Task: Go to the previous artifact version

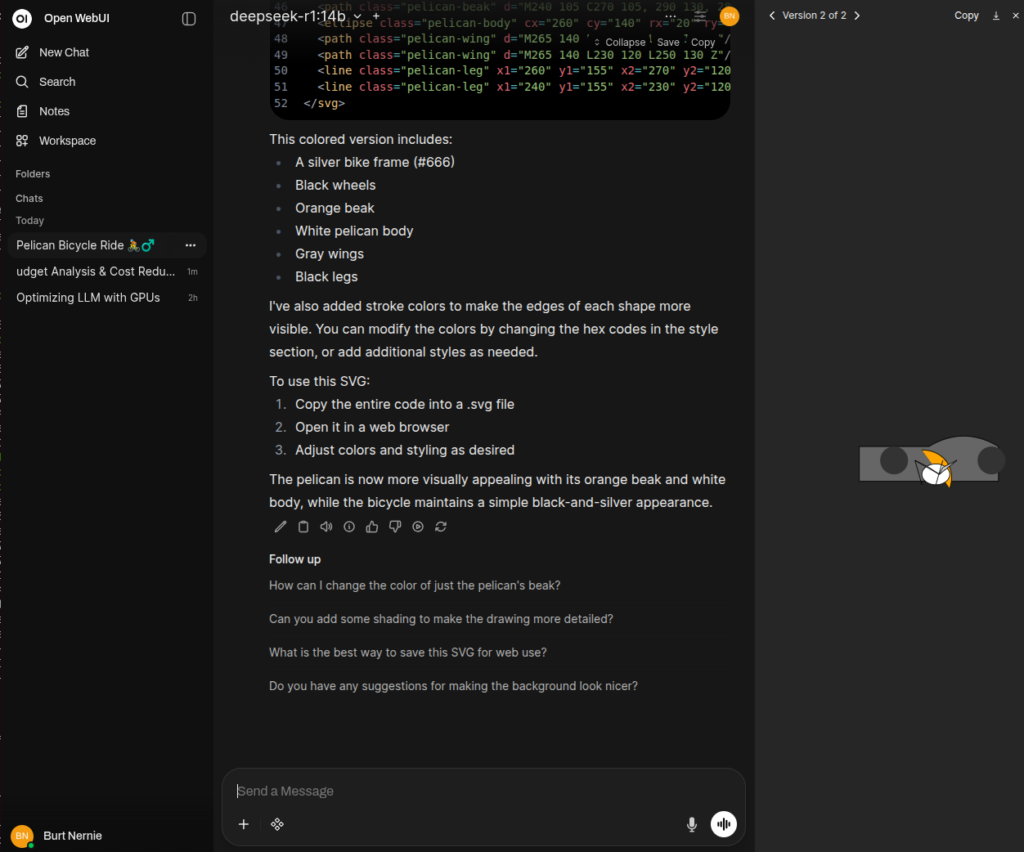Action: [x=772, y=16]
